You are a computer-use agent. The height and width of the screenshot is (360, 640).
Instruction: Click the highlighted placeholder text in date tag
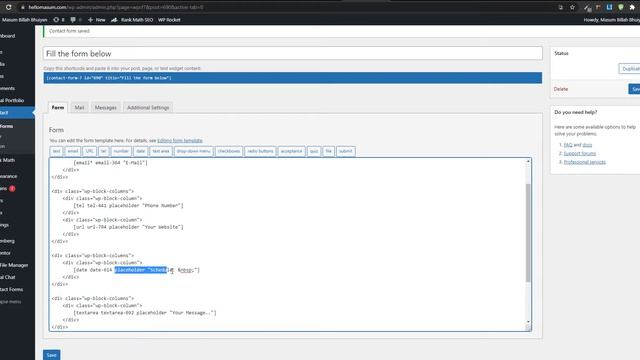coord(141,270)
